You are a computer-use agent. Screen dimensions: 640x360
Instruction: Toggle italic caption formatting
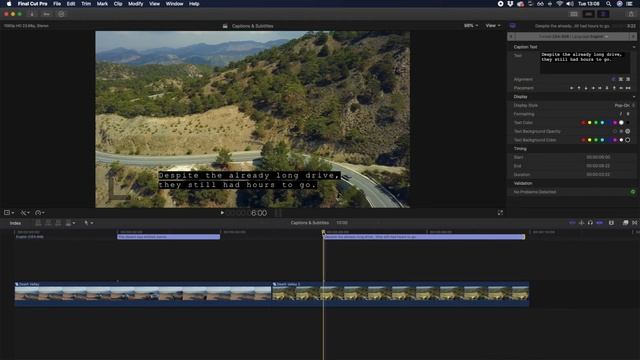621,114
